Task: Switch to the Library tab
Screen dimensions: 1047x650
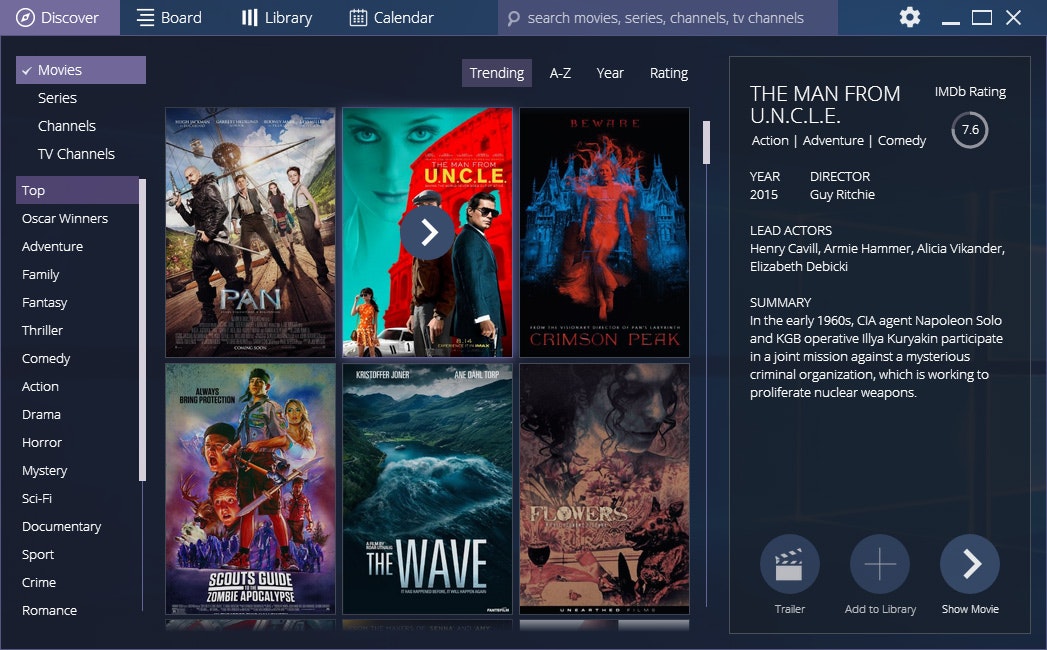Action: 276,17
